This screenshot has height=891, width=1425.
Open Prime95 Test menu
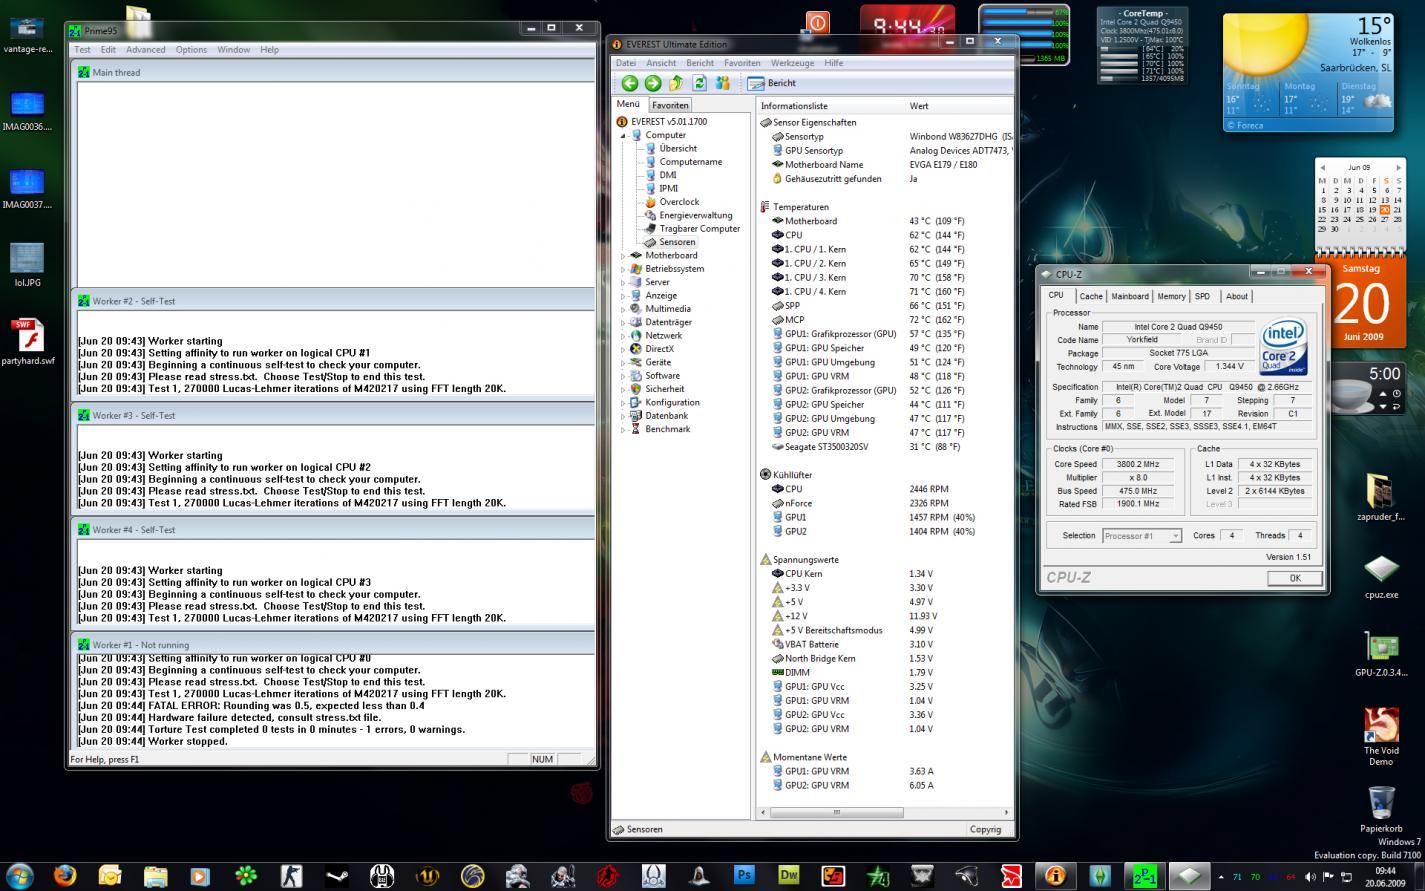pyautogui.click(x=82, y=49)
